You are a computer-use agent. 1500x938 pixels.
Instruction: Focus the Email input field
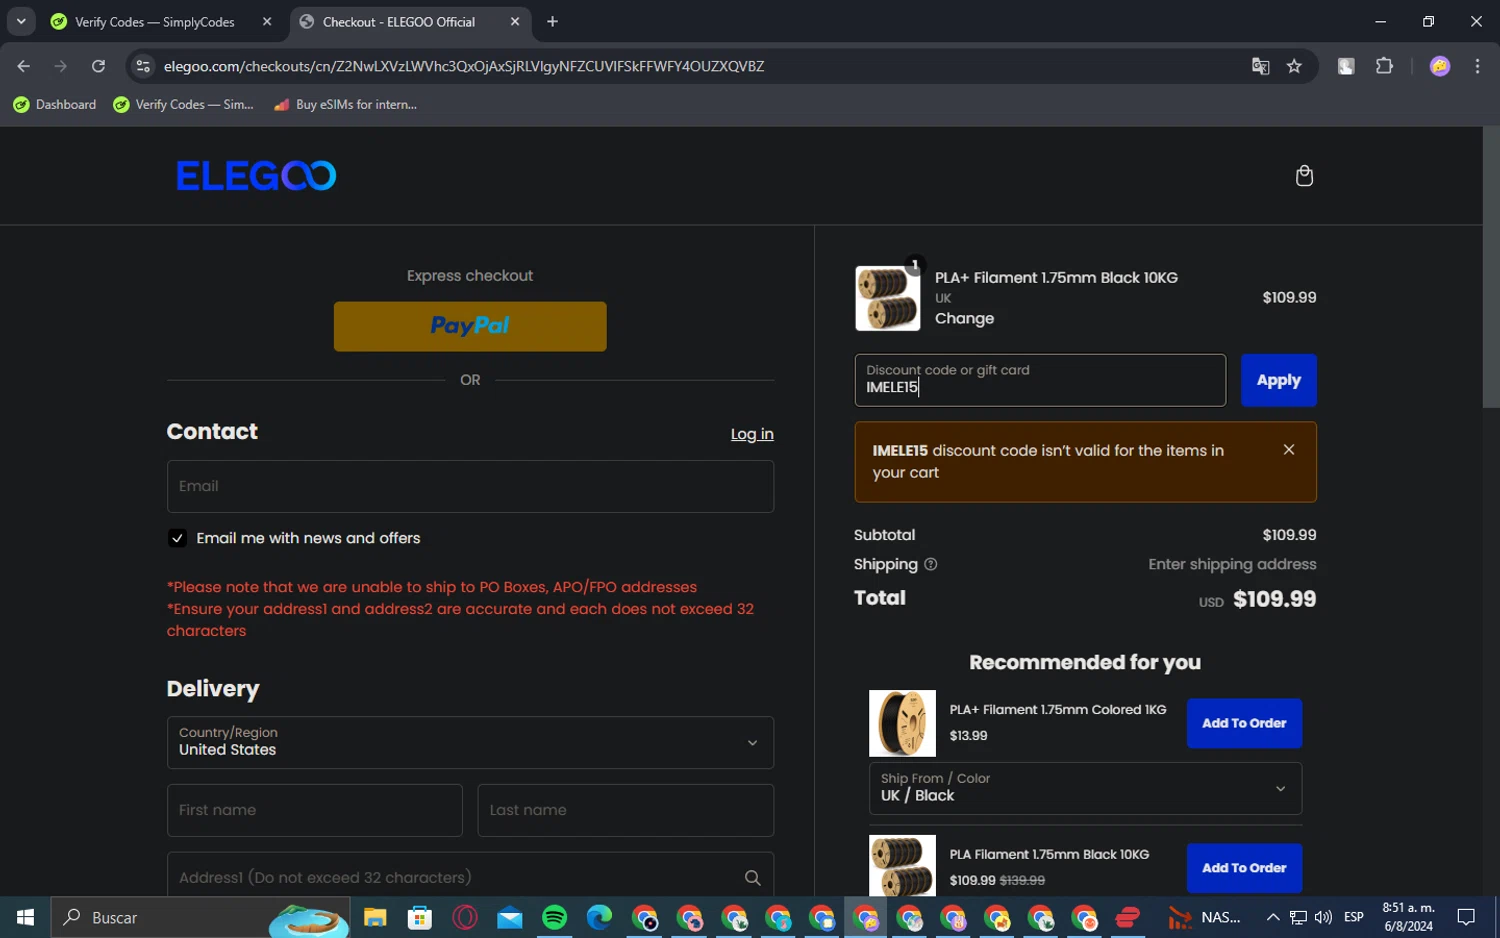coord(470,486)
